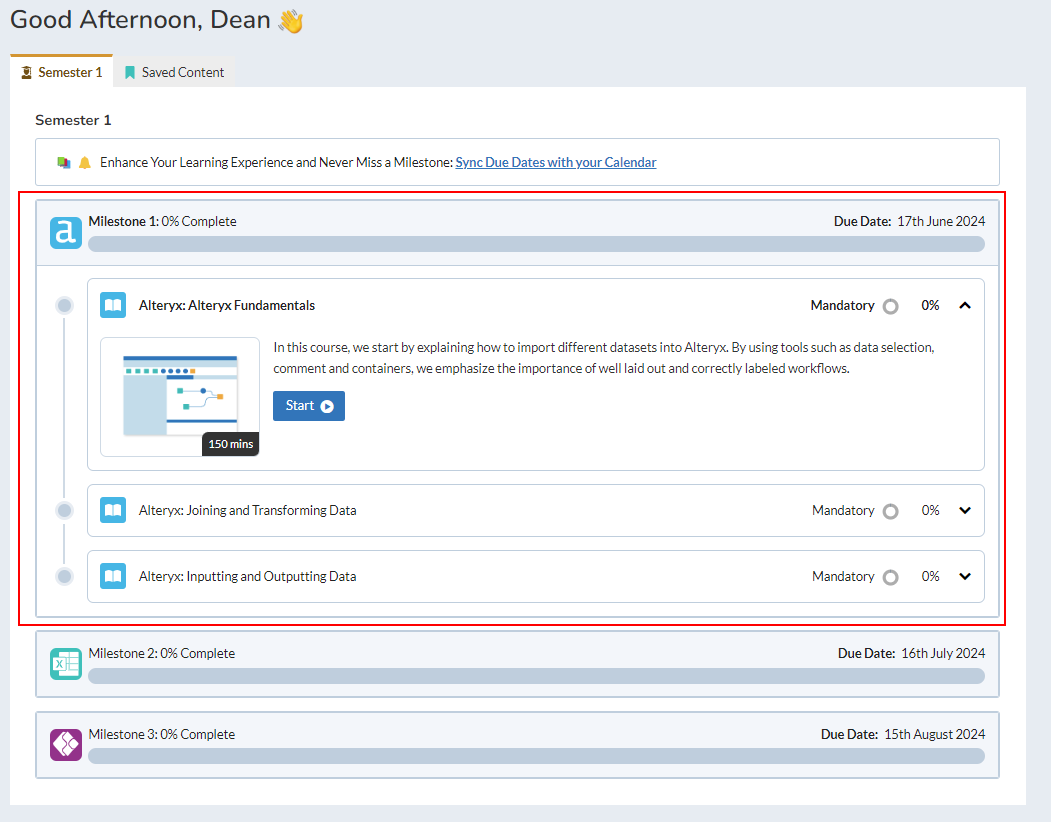
Task: Click book icon beside Inputting and Outputting Data
Action: click(x=113, y=576)
